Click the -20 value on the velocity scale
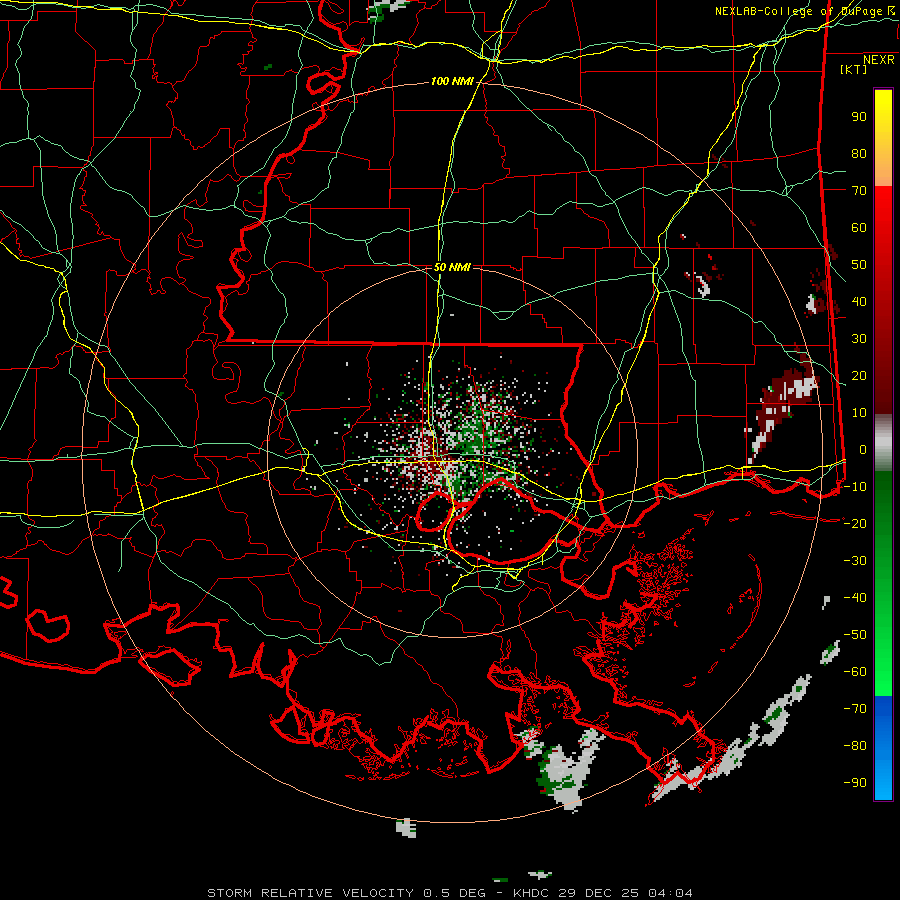Screen dimensions: 900x900 [x=855, y=524]
